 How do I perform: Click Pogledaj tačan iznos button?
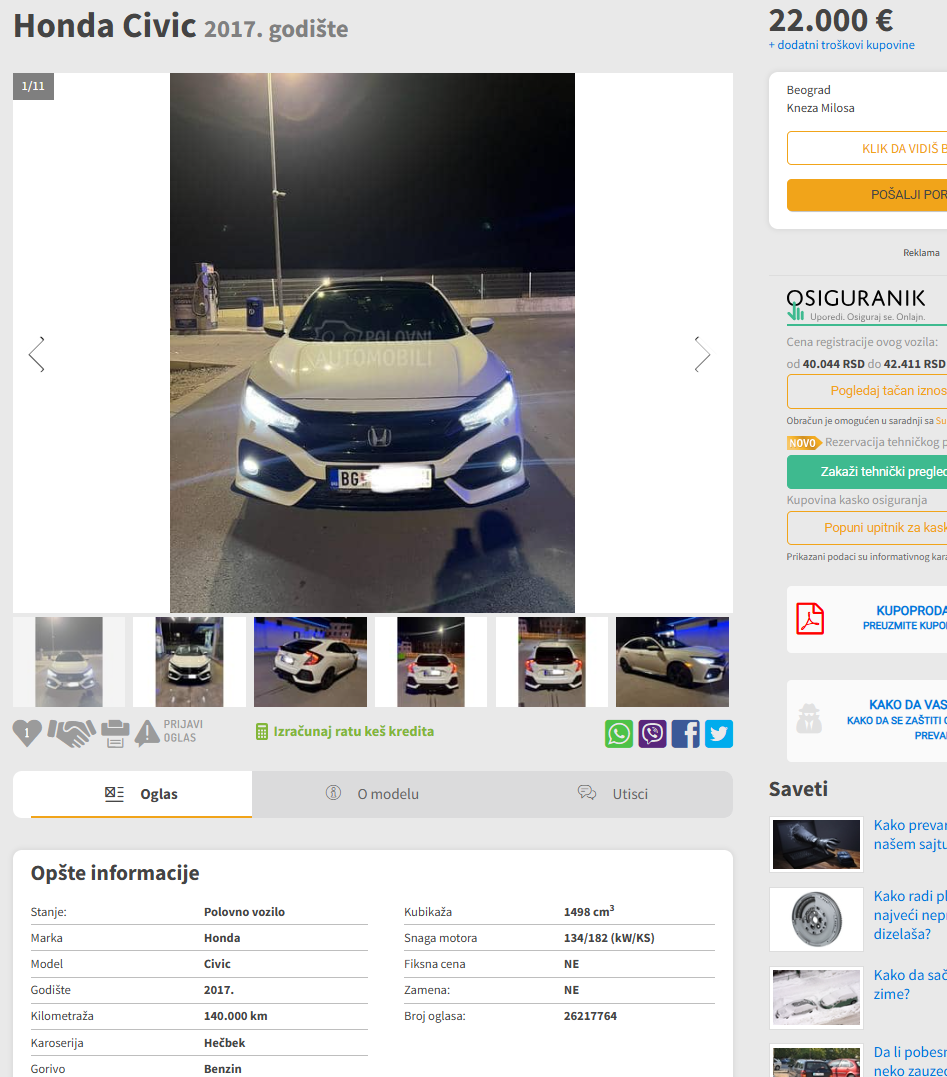point(867,391)
